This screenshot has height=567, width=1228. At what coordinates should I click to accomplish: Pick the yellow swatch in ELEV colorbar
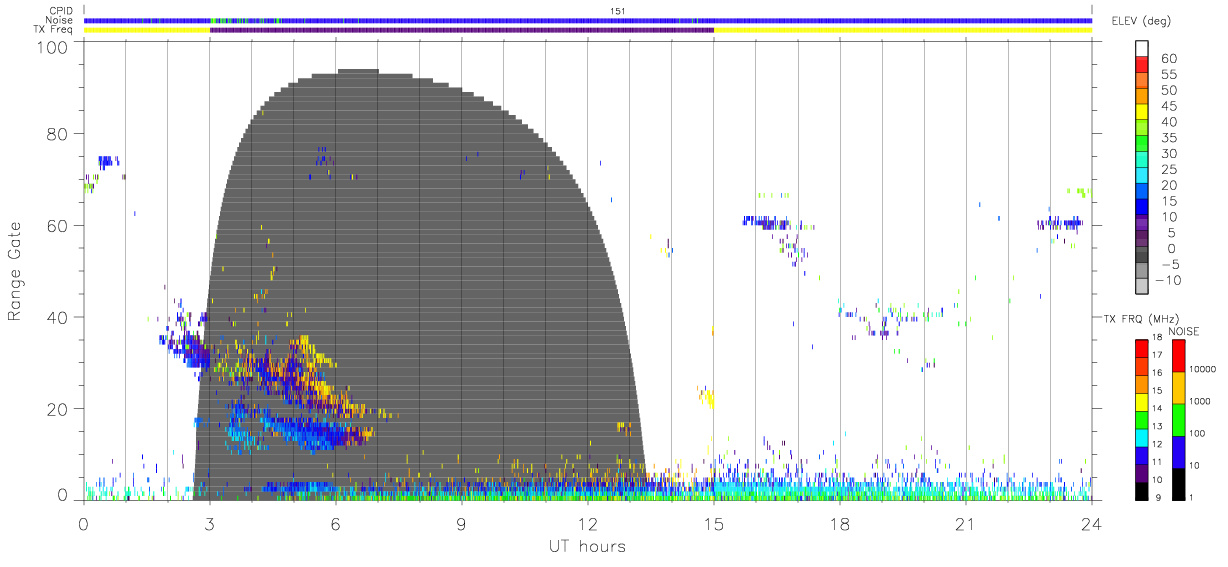point(1142,112)
